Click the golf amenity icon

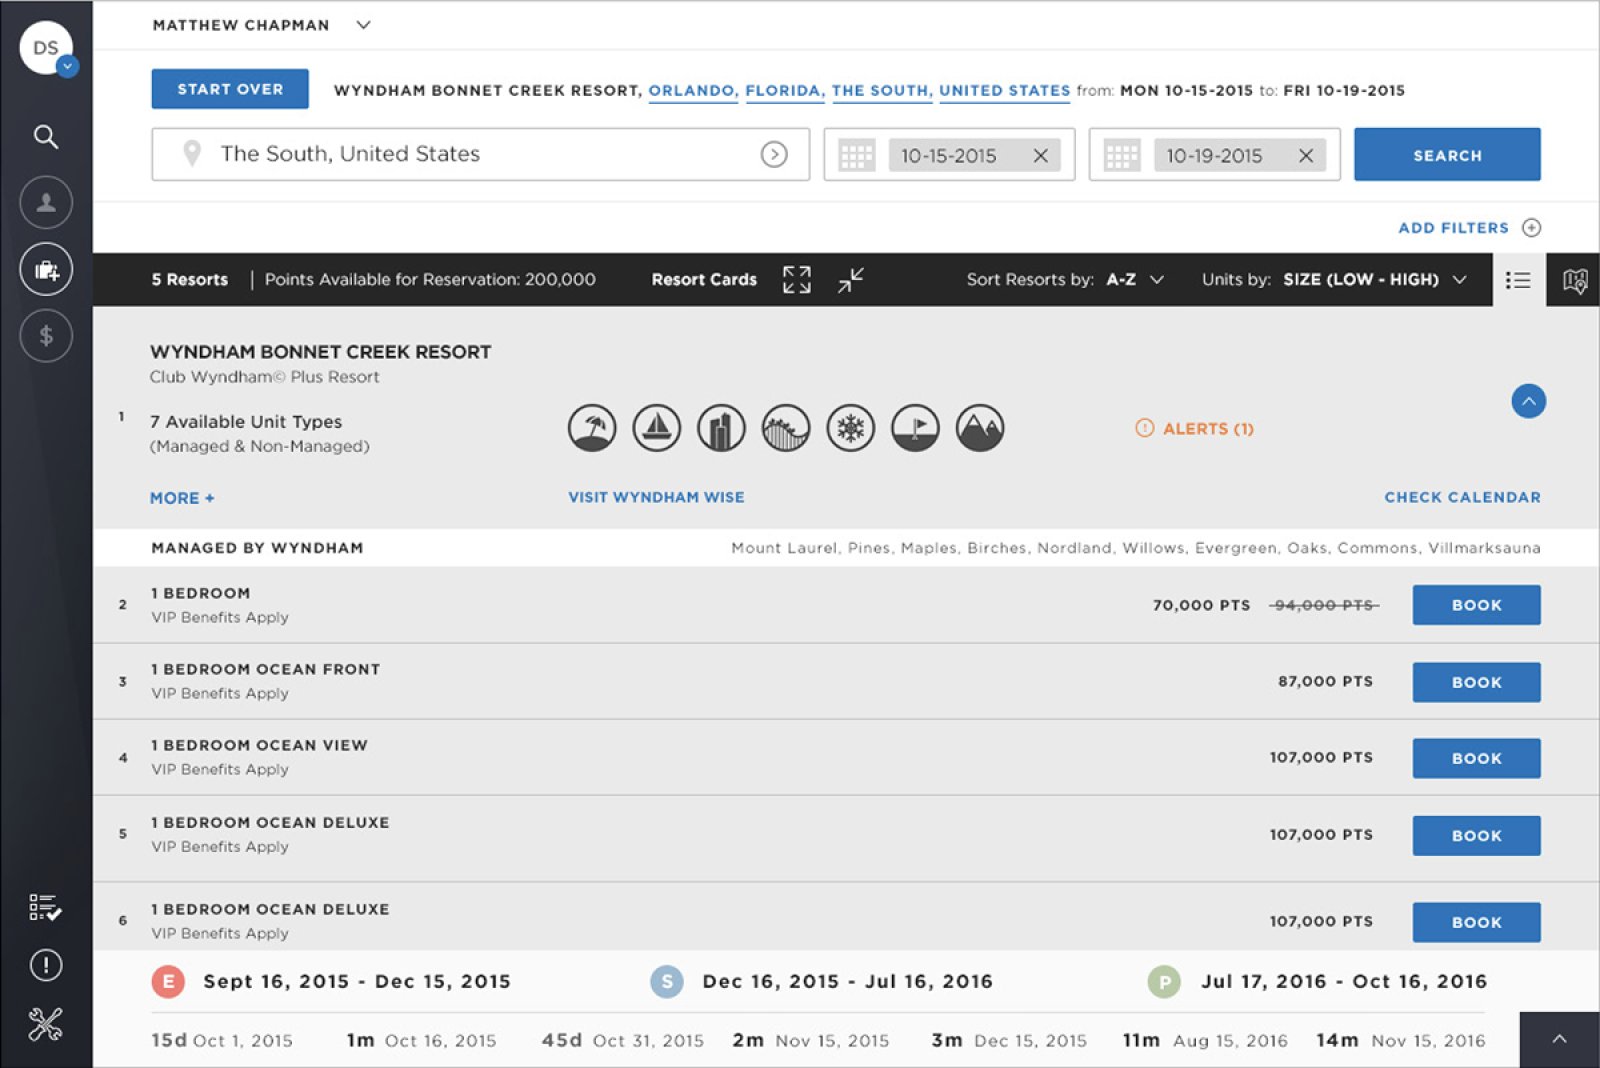pos(915,428)
